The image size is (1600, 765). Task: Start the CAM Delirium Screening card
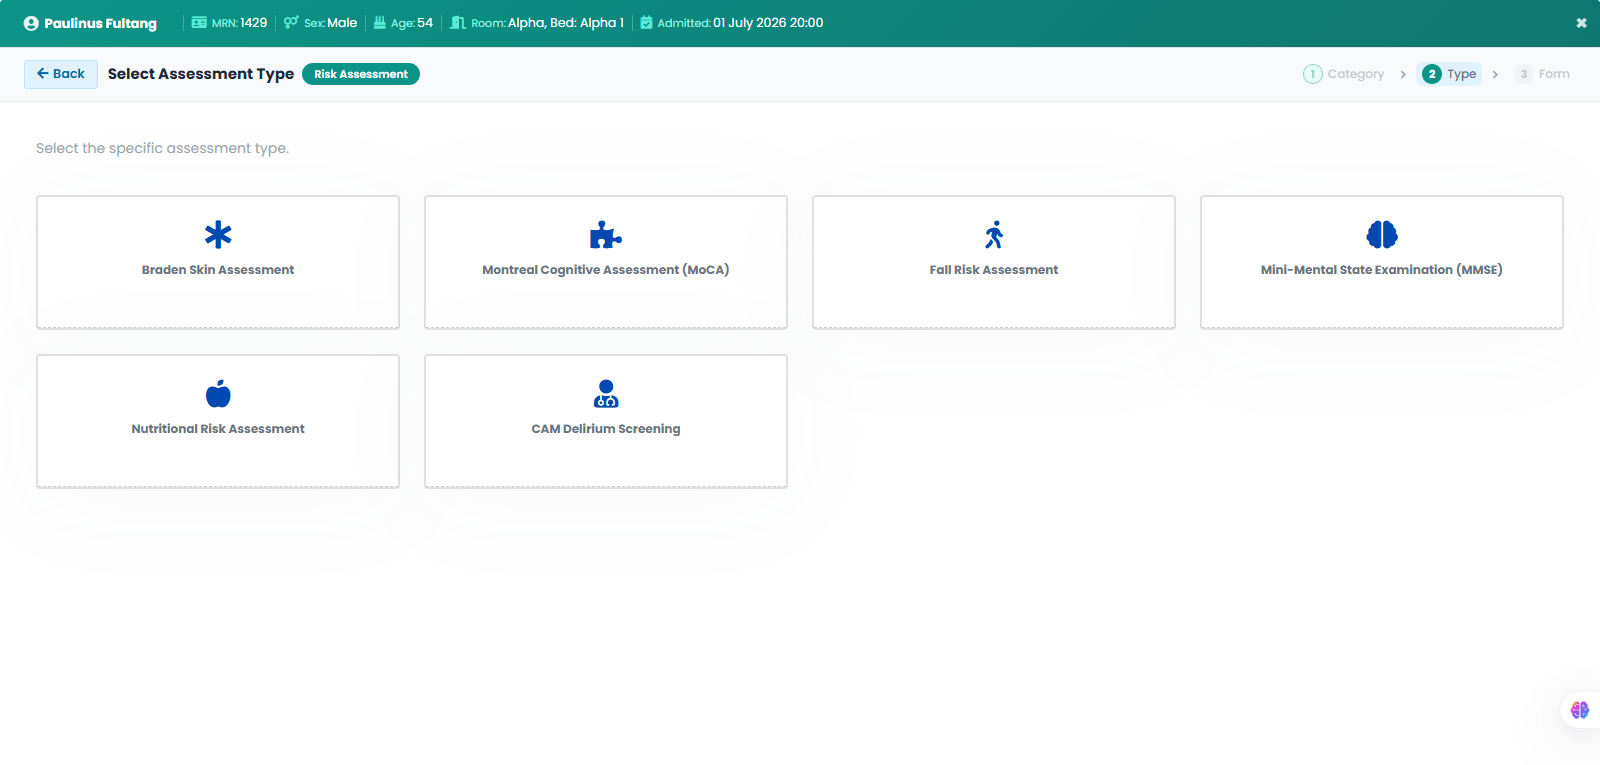(606, 421)
